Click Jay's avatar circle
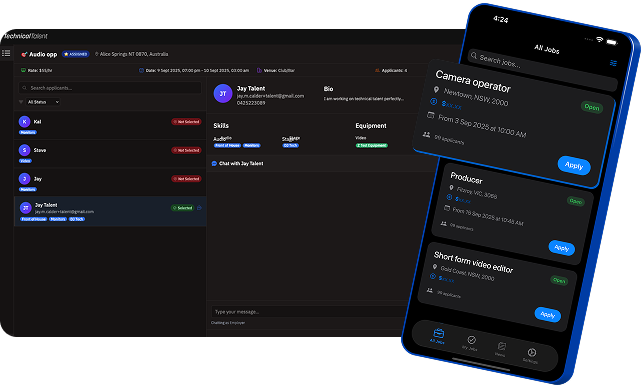 (25, 179)
